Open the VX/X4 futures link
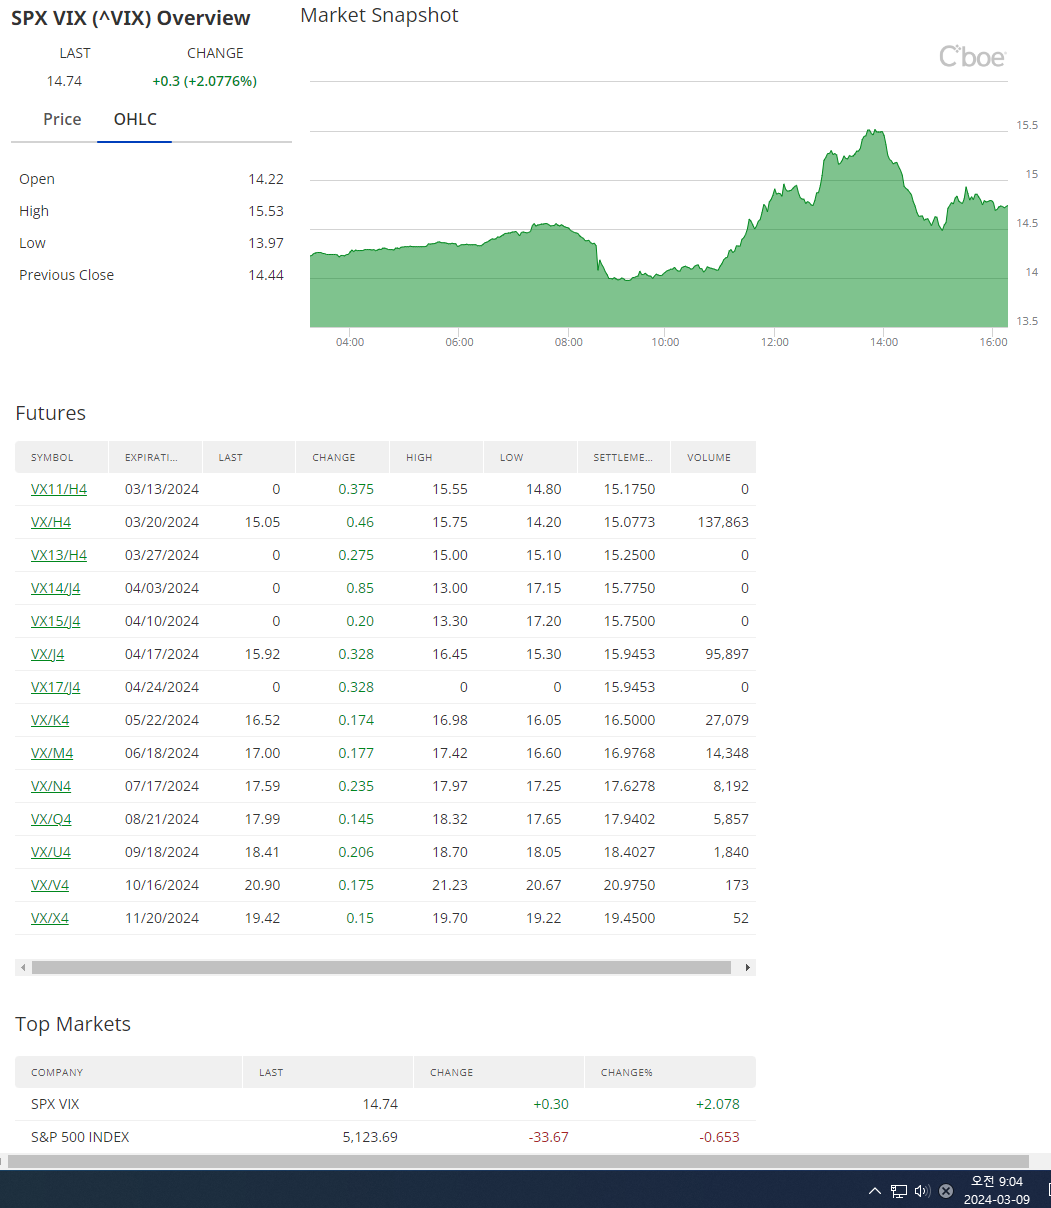The height and width of the screenshot is (1208, 1051). point(50,918)
